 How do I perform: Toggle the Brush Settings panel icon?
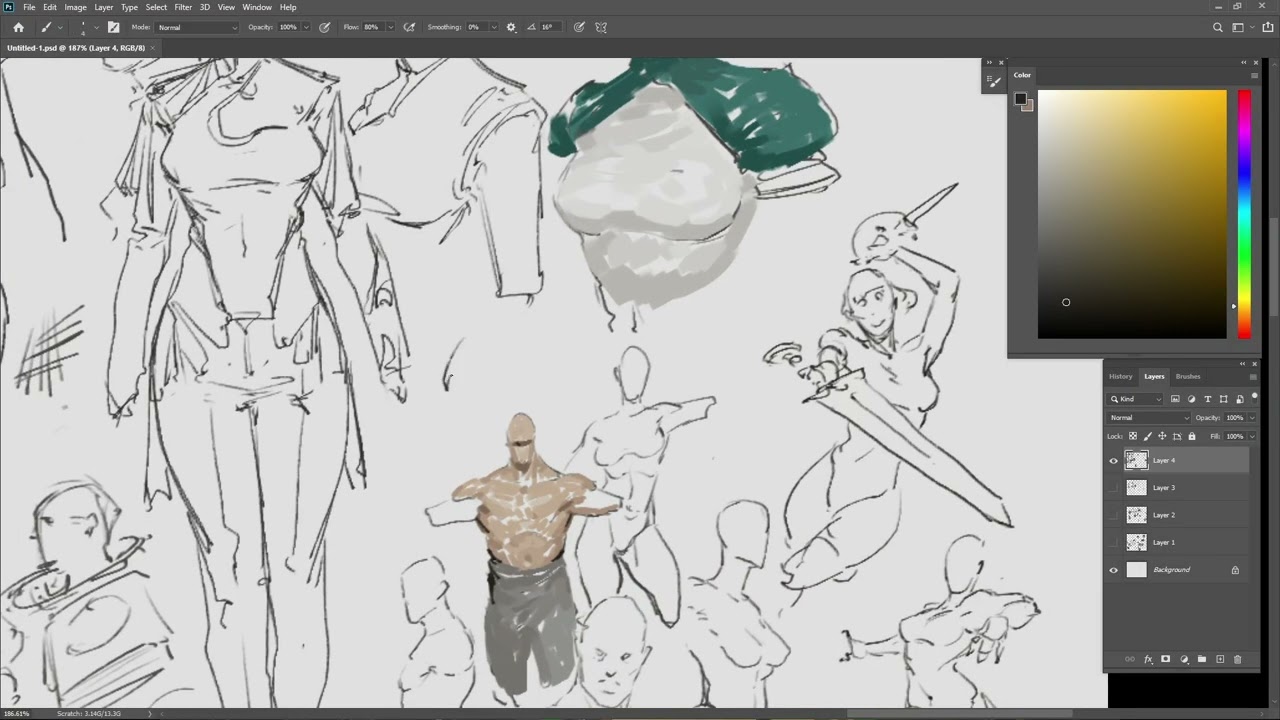pos(113,27)
